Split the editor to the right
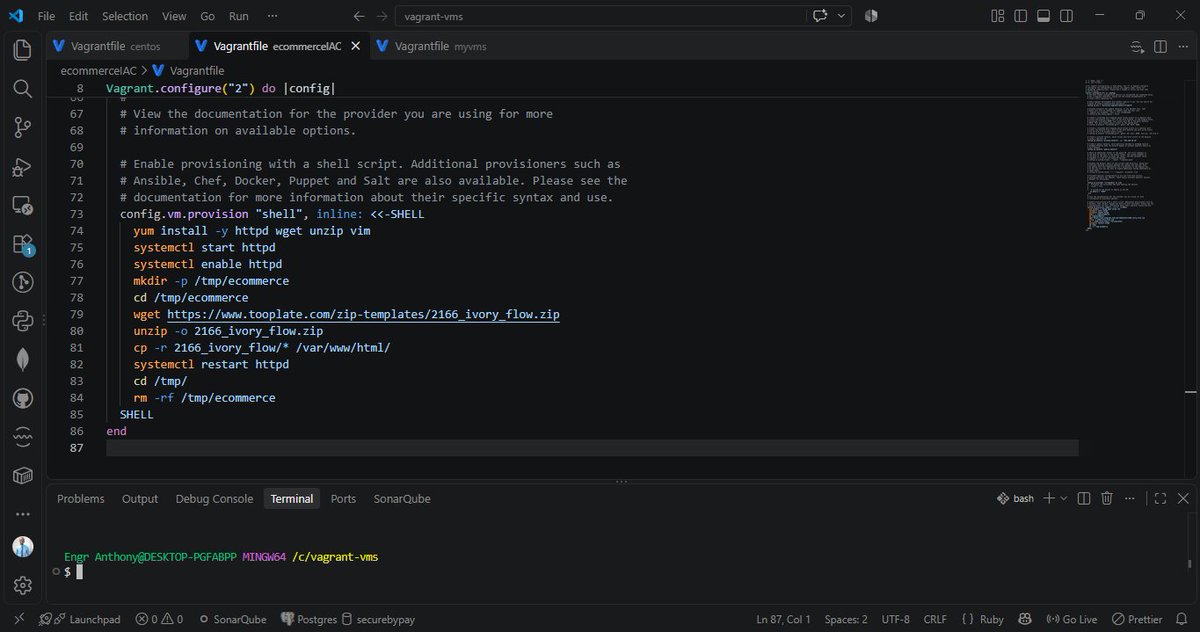The width and height of the screenshot is (1200, 632). click(x=1161, y=47)
